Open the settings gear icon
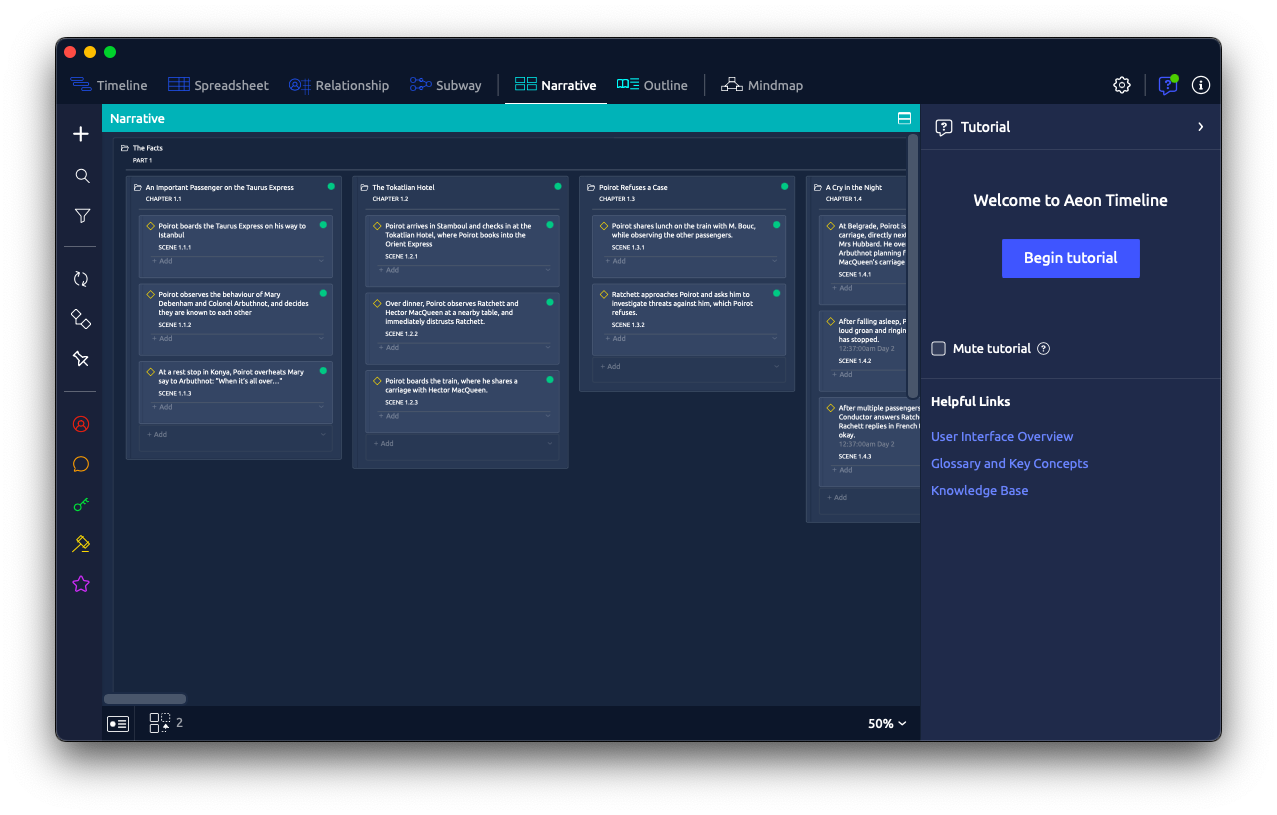Screen dimensions: 1277x815 coord(1122,85)
